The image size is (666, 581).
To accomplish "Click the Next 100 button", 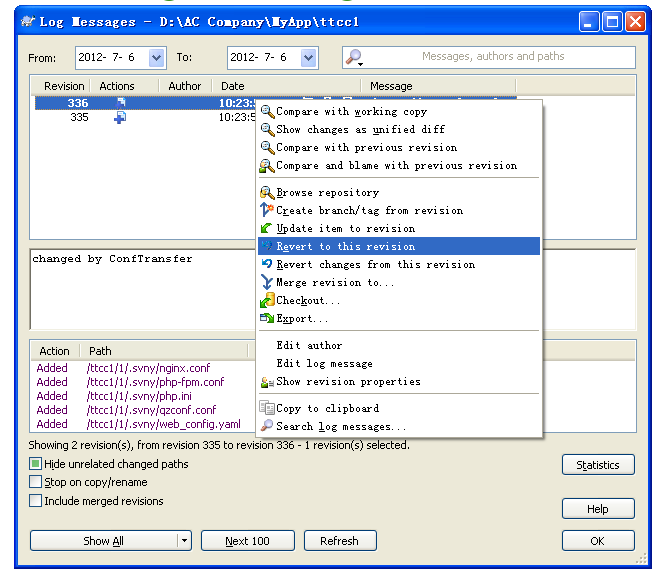I will [248, 541].
